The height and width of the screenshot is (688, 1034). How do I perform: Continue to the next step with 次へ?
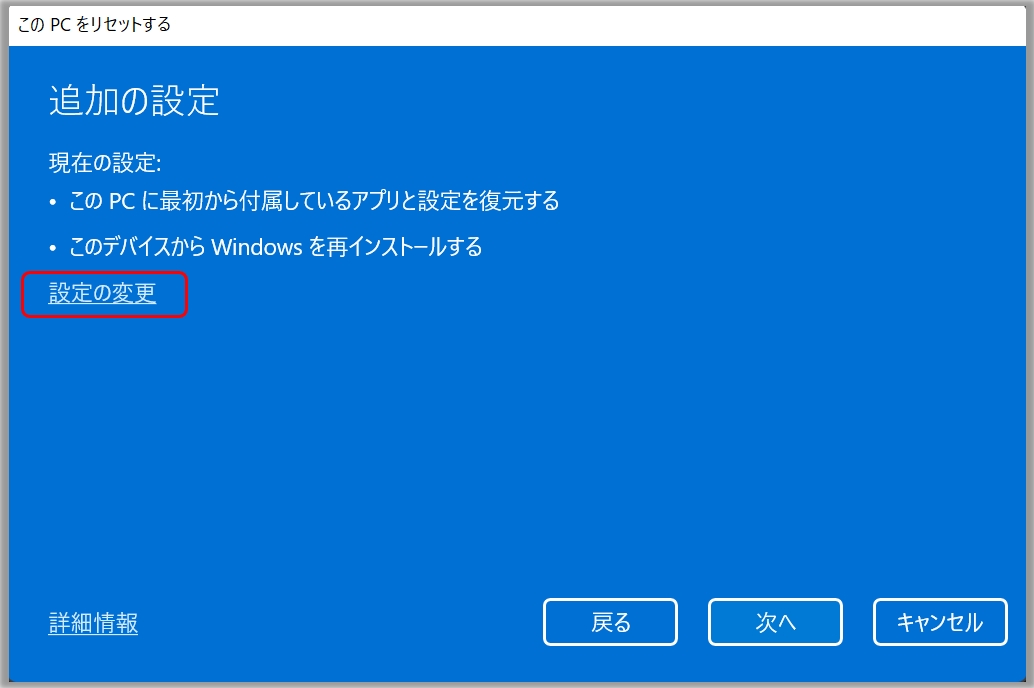click(x=775, y=621)
